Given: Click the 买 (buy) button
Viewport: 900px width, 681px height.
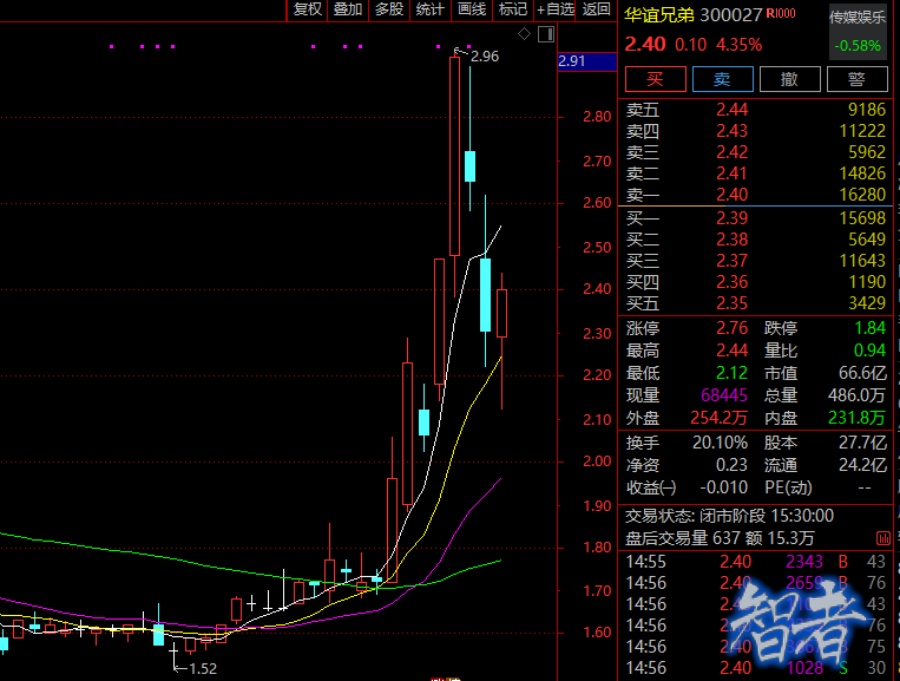Looking at the screenshot, I should 655,79.
